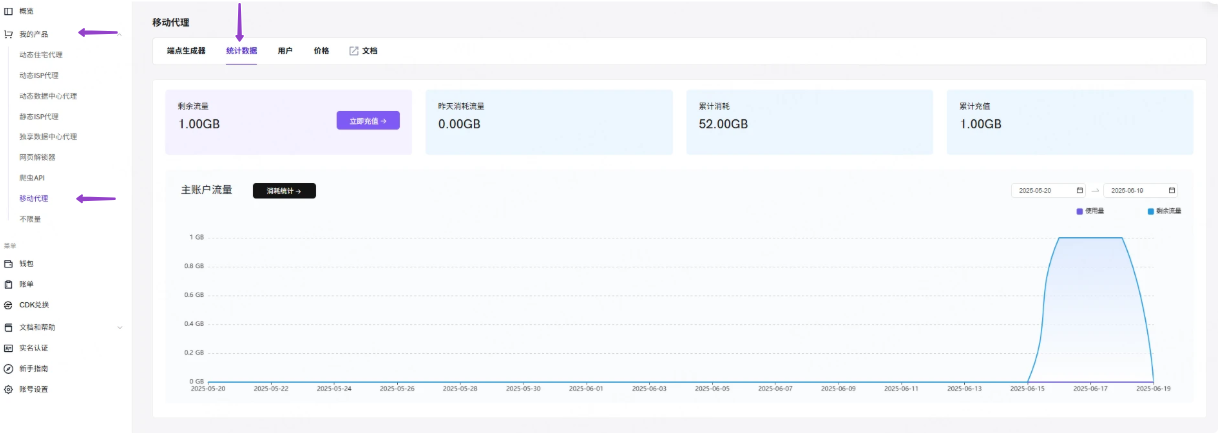The image size is (1218, 433).
Task: Click the 概览 overview icon in sidebar
Action: coord(9,10)
